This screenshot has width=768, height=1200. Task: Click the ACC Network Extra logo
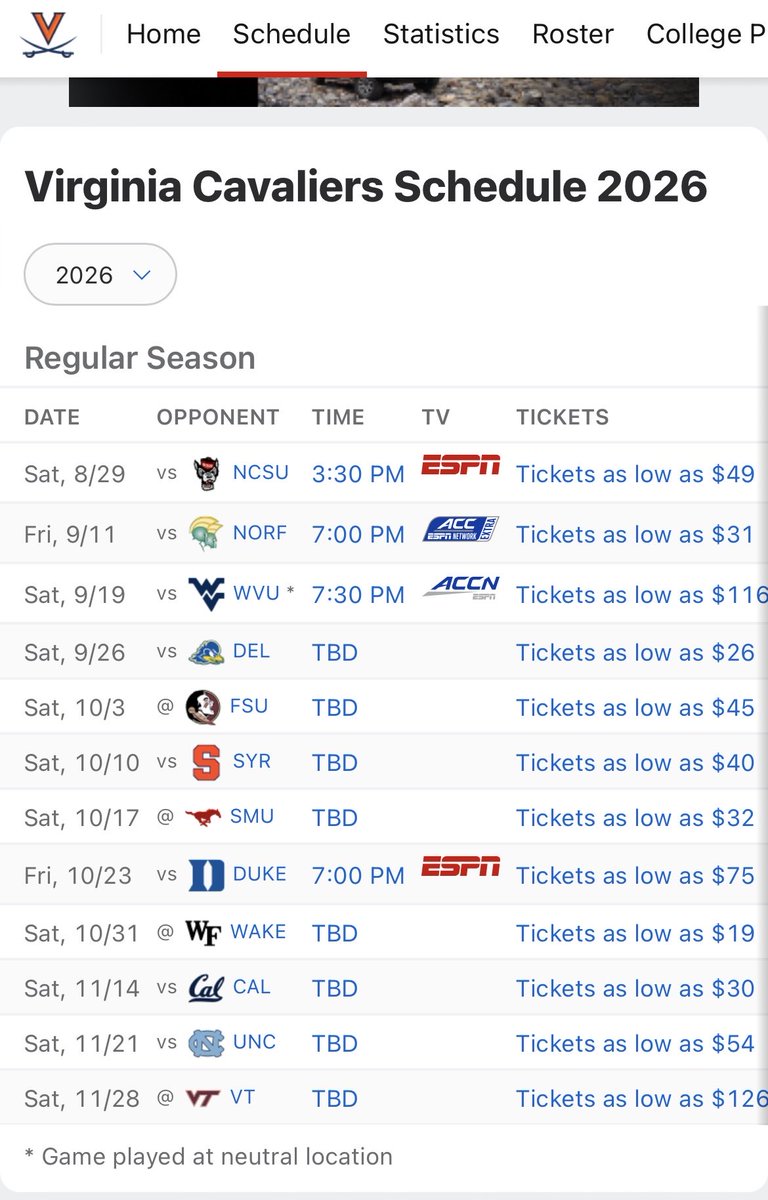click(460, 528)
